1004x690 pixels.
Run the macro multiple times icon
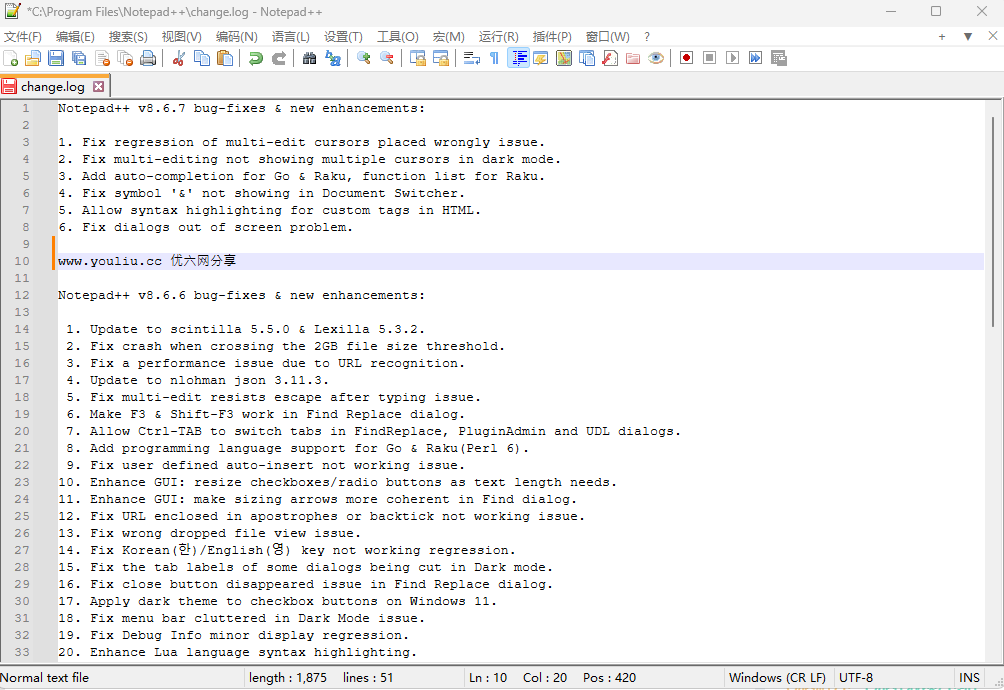coord(756,58)
